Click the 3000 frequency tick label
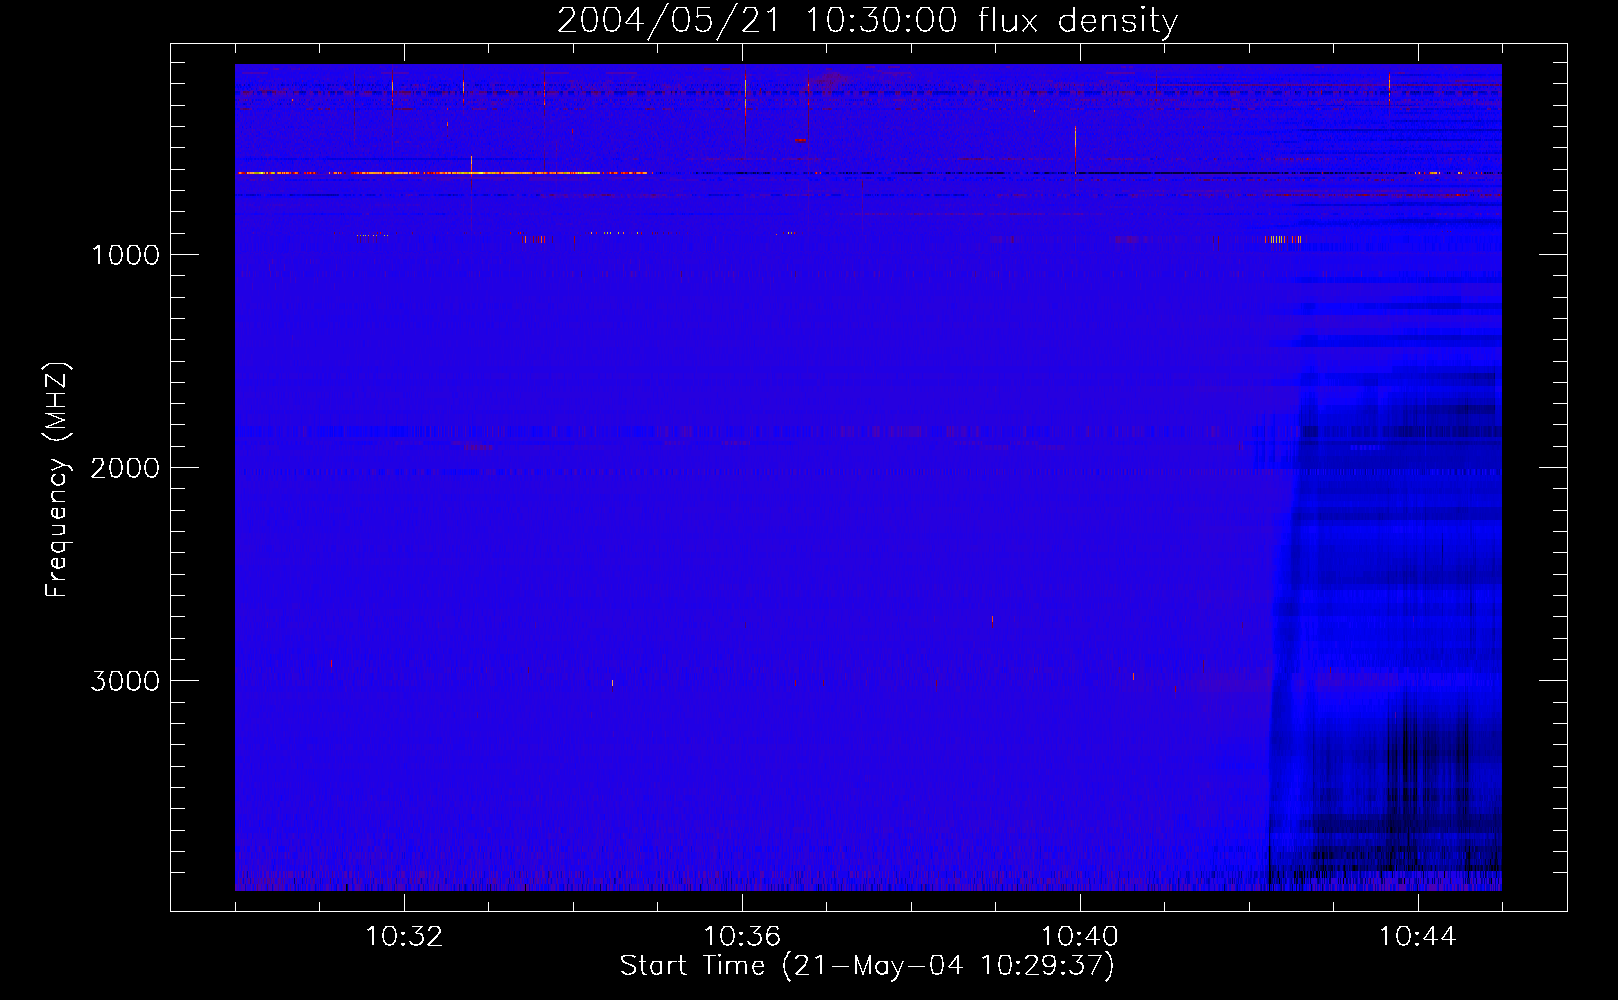 [x=125, y=681]
